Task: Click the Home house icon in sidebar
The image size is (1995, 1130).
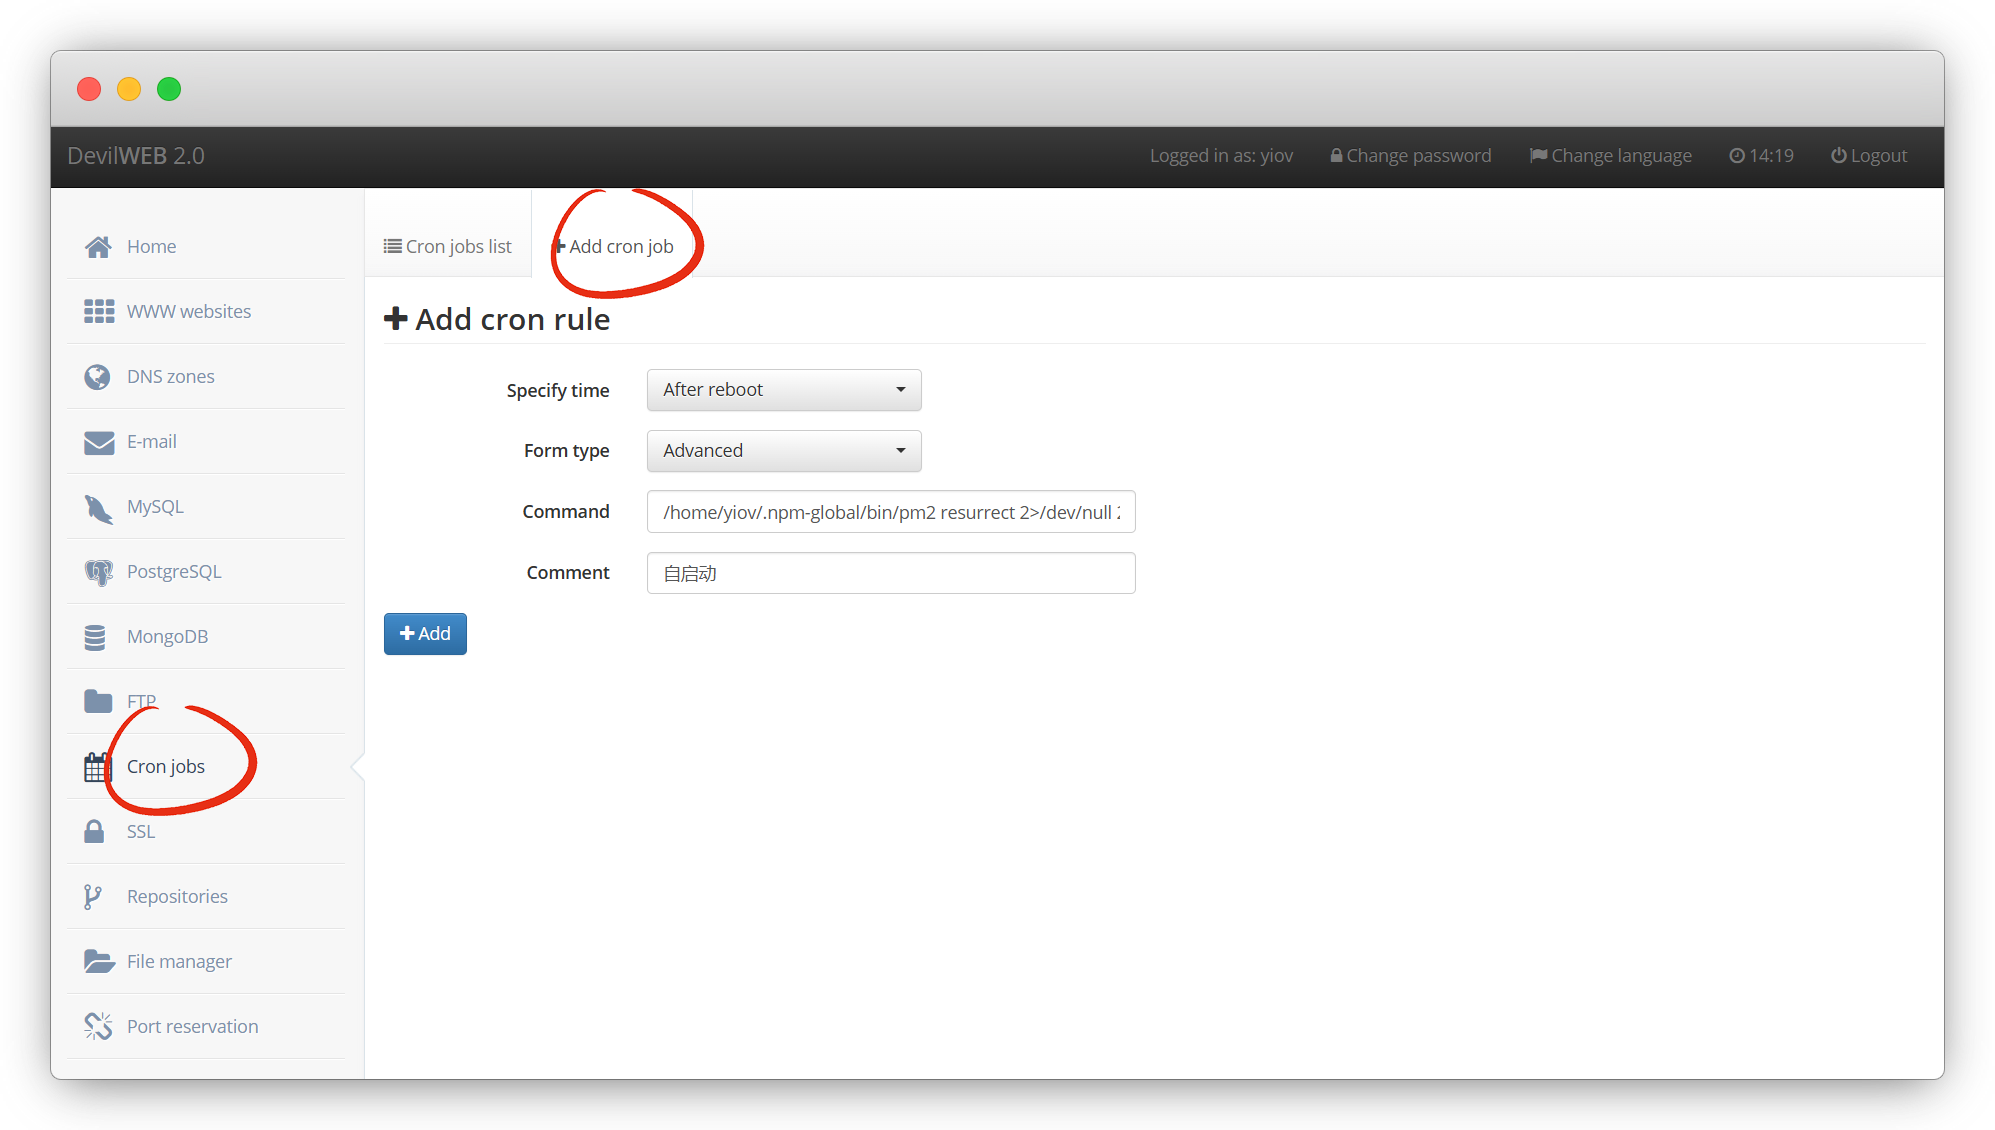Action: (x=98, y=247)
